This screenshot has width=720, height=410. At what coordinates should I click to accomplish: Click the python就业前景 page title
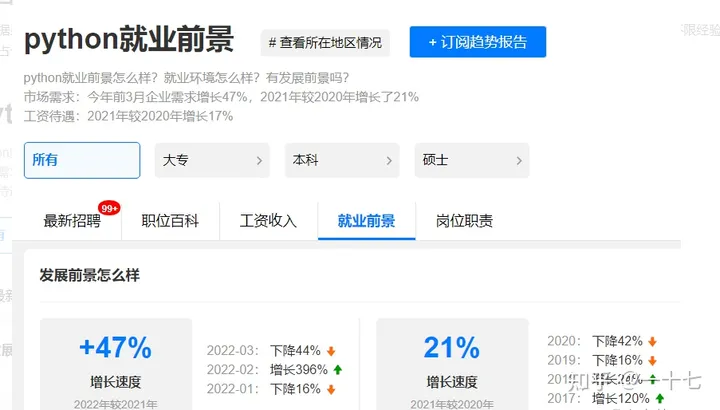pyautogui.click(x=129, y=39)
